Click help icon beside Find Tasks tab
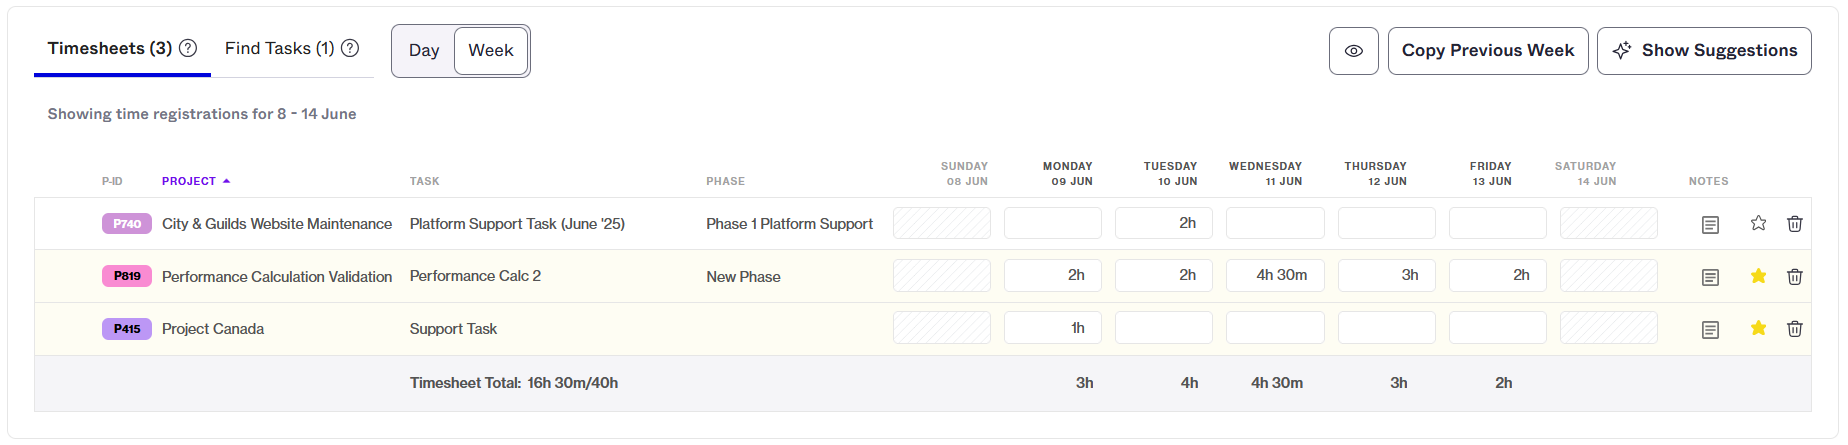1848x445 pixels. [350, 48]
